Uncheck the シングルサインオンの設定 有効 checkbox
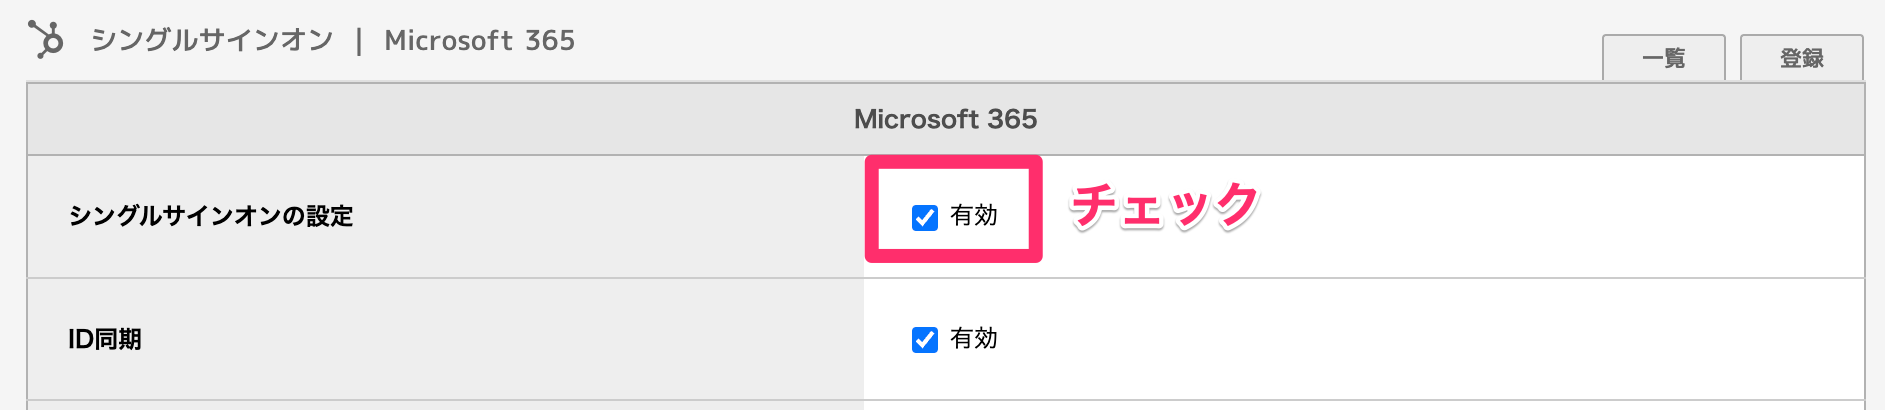 point(925,217)
